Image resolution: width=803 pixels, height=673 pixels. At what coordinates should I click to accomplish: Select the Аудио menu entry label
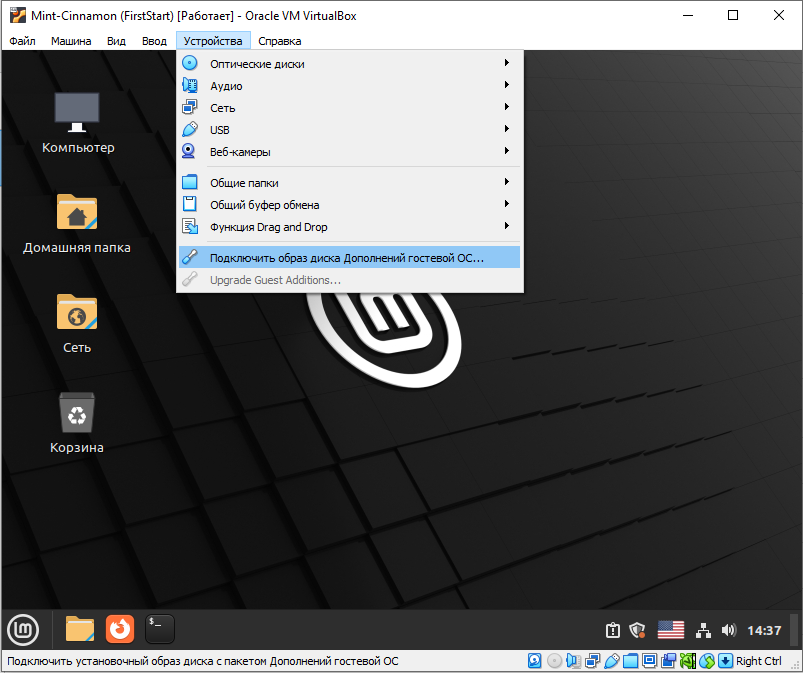[226, 86]
